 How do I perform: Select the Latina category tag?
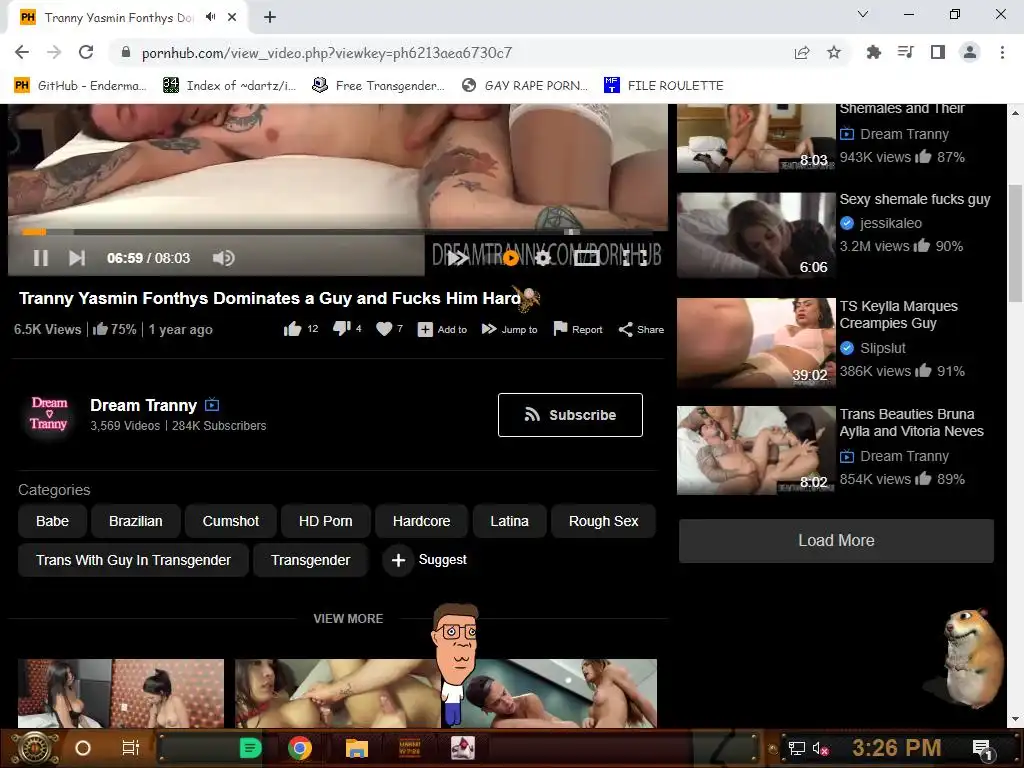509,521
